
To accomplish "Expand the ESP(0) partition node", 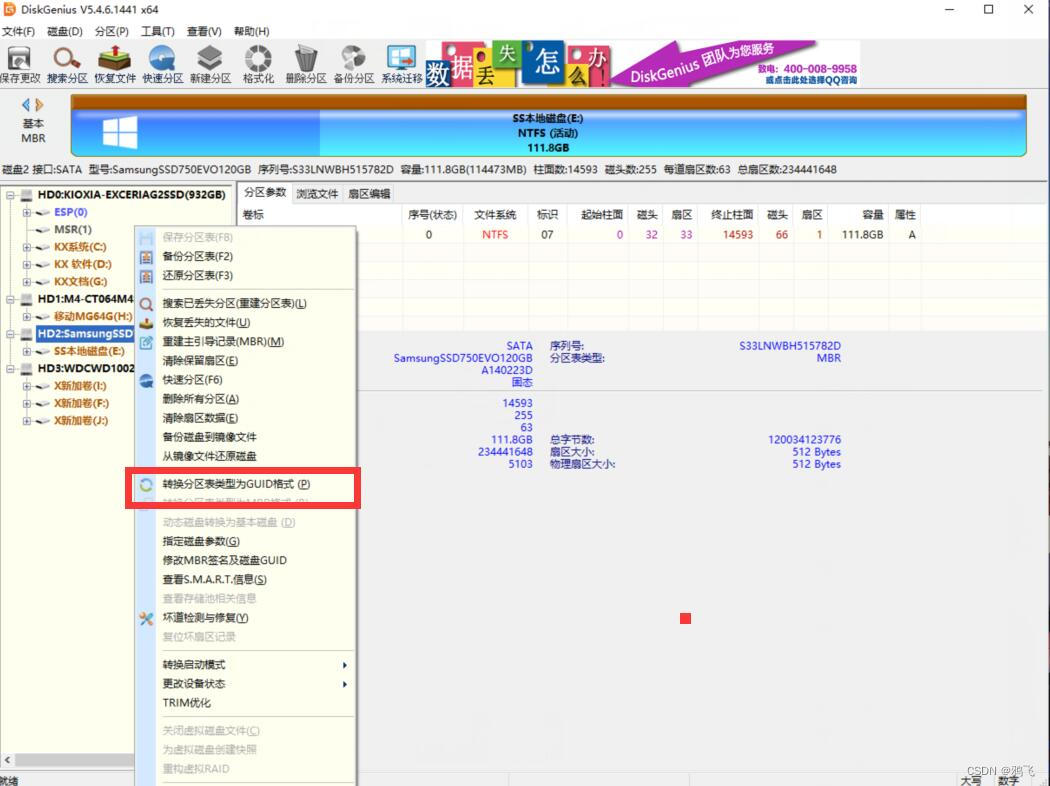I will (x=27, y=212).
